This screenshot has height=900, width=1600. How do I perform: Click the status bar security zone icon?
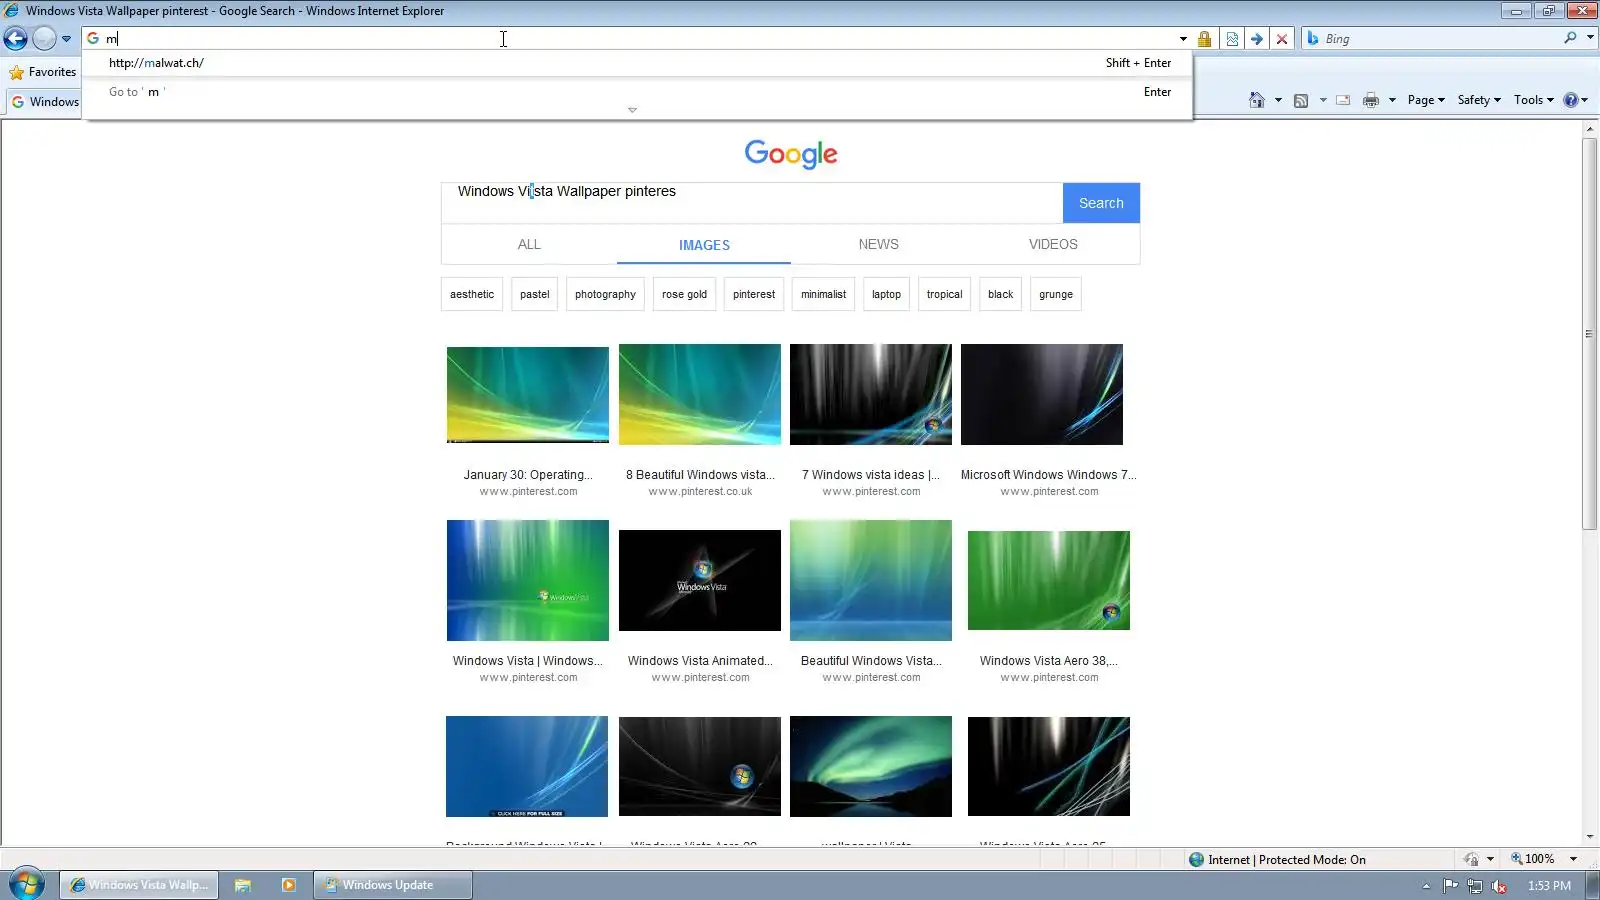(1196, 859)
